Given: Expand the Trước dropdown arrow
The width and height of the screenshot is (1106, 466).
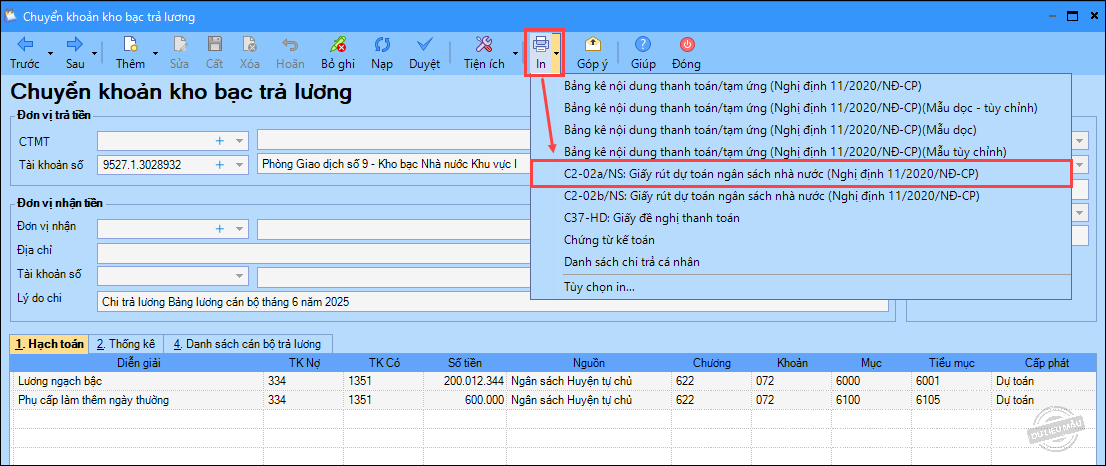Looking at the screenshot, I should [x=49, y=54].
